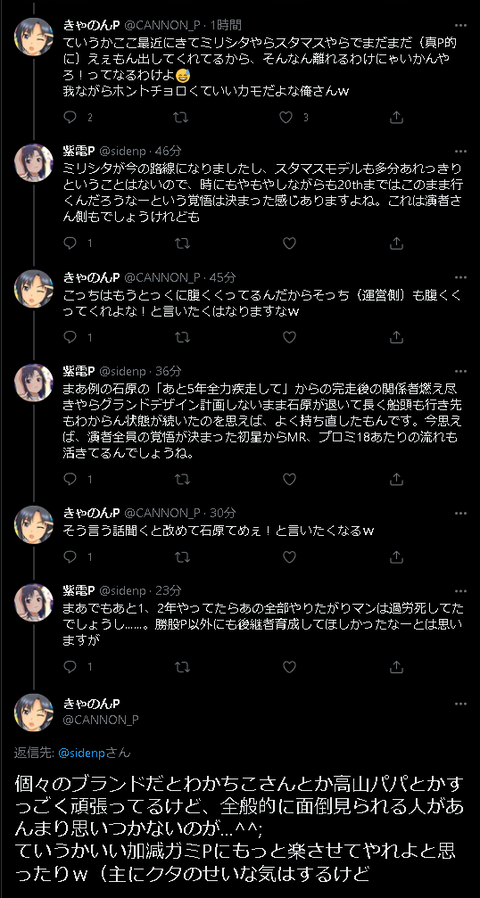Like the first tweet with 3 likes

(x=286, y=117)
